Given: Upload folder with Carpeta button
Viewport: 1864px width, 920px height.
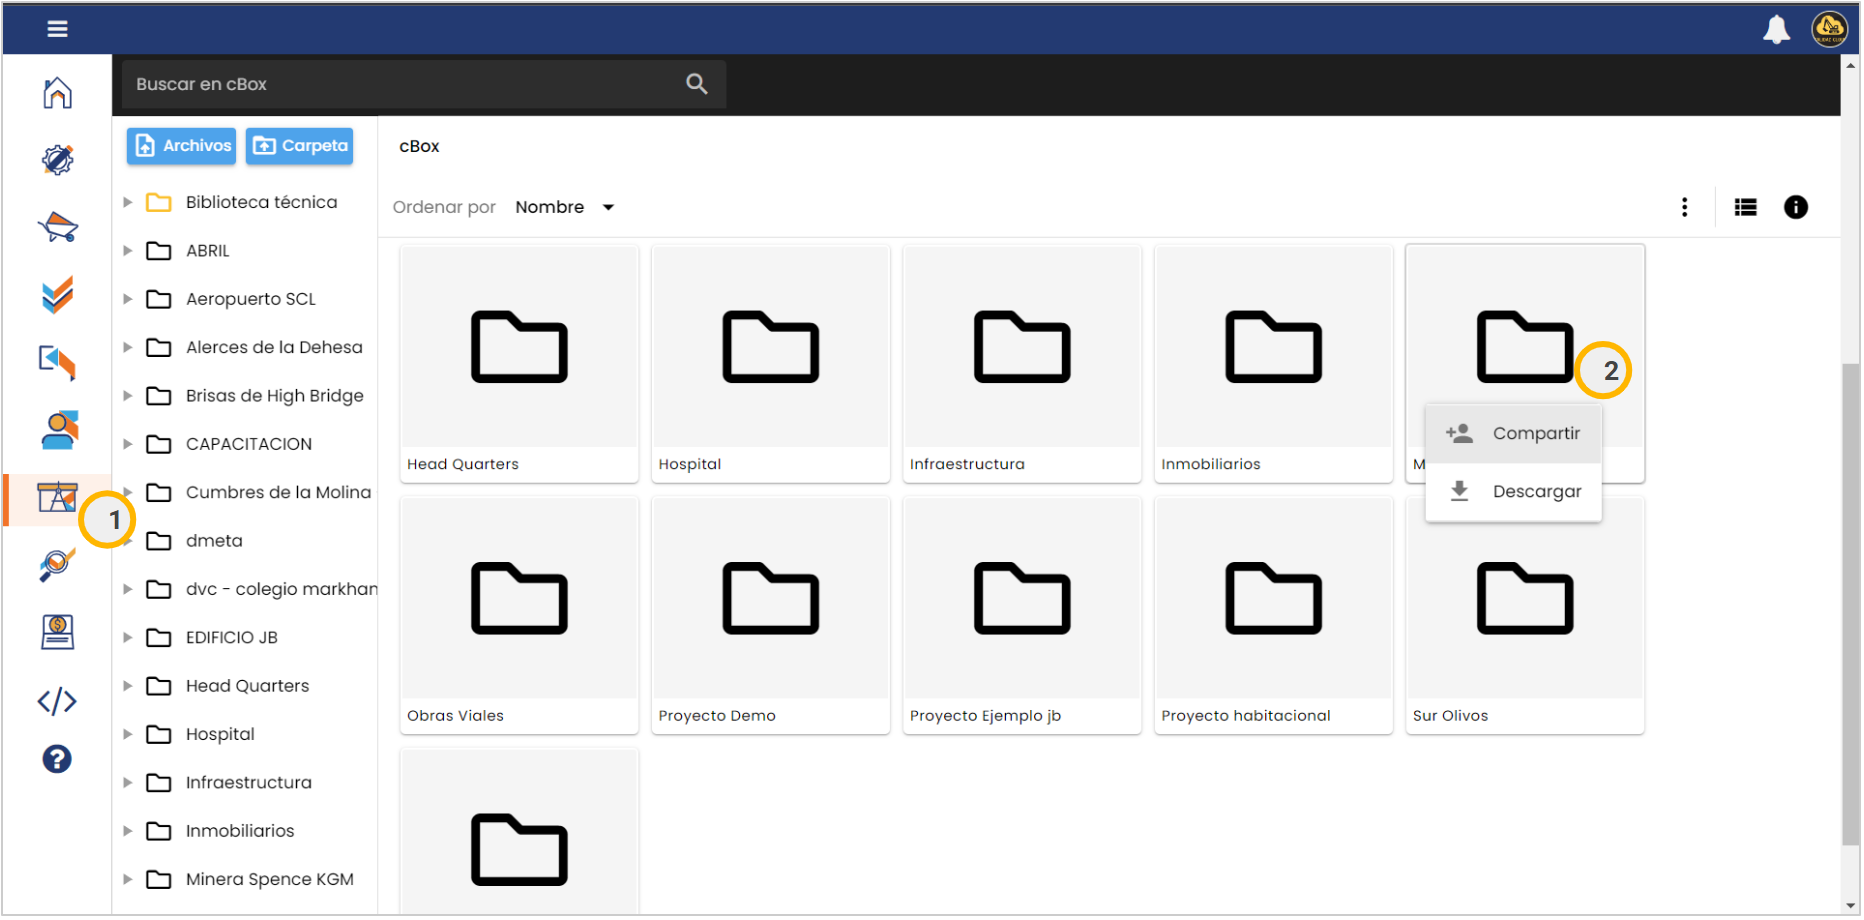Looking at the screenshot, I should (300, 146).
